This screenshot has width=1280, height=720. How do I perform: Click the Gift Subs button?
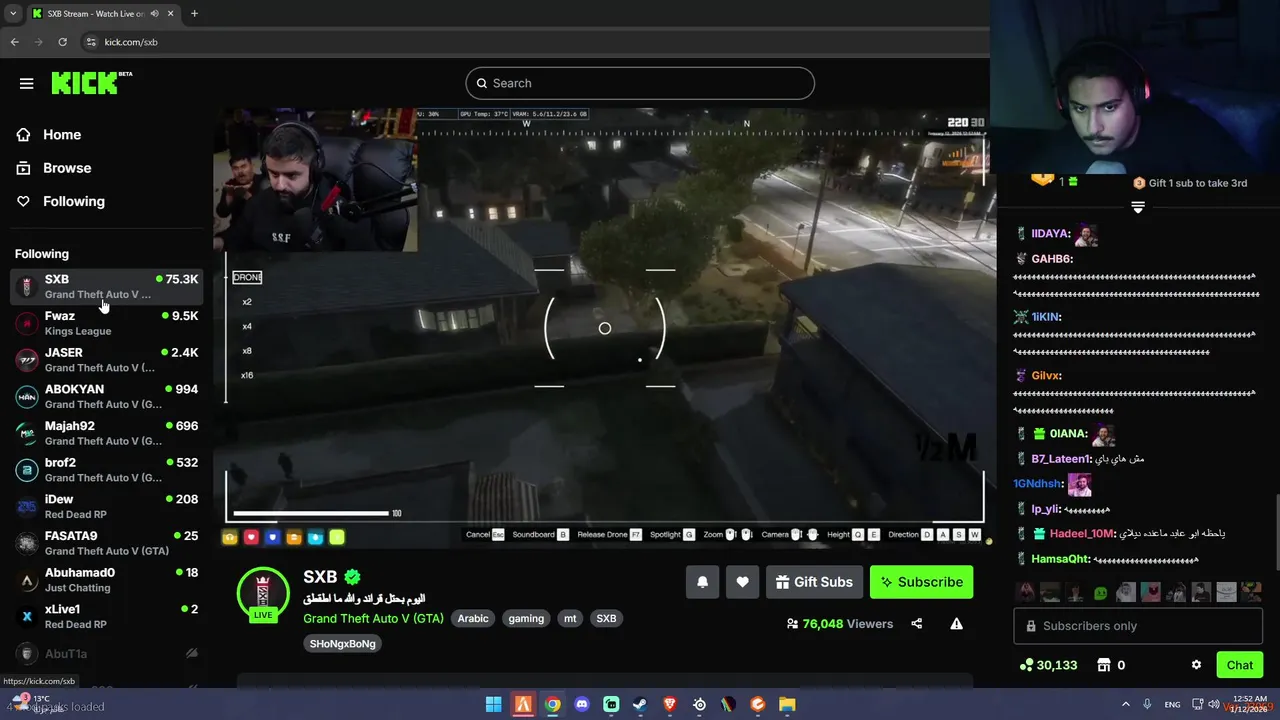tap(813, 582)
